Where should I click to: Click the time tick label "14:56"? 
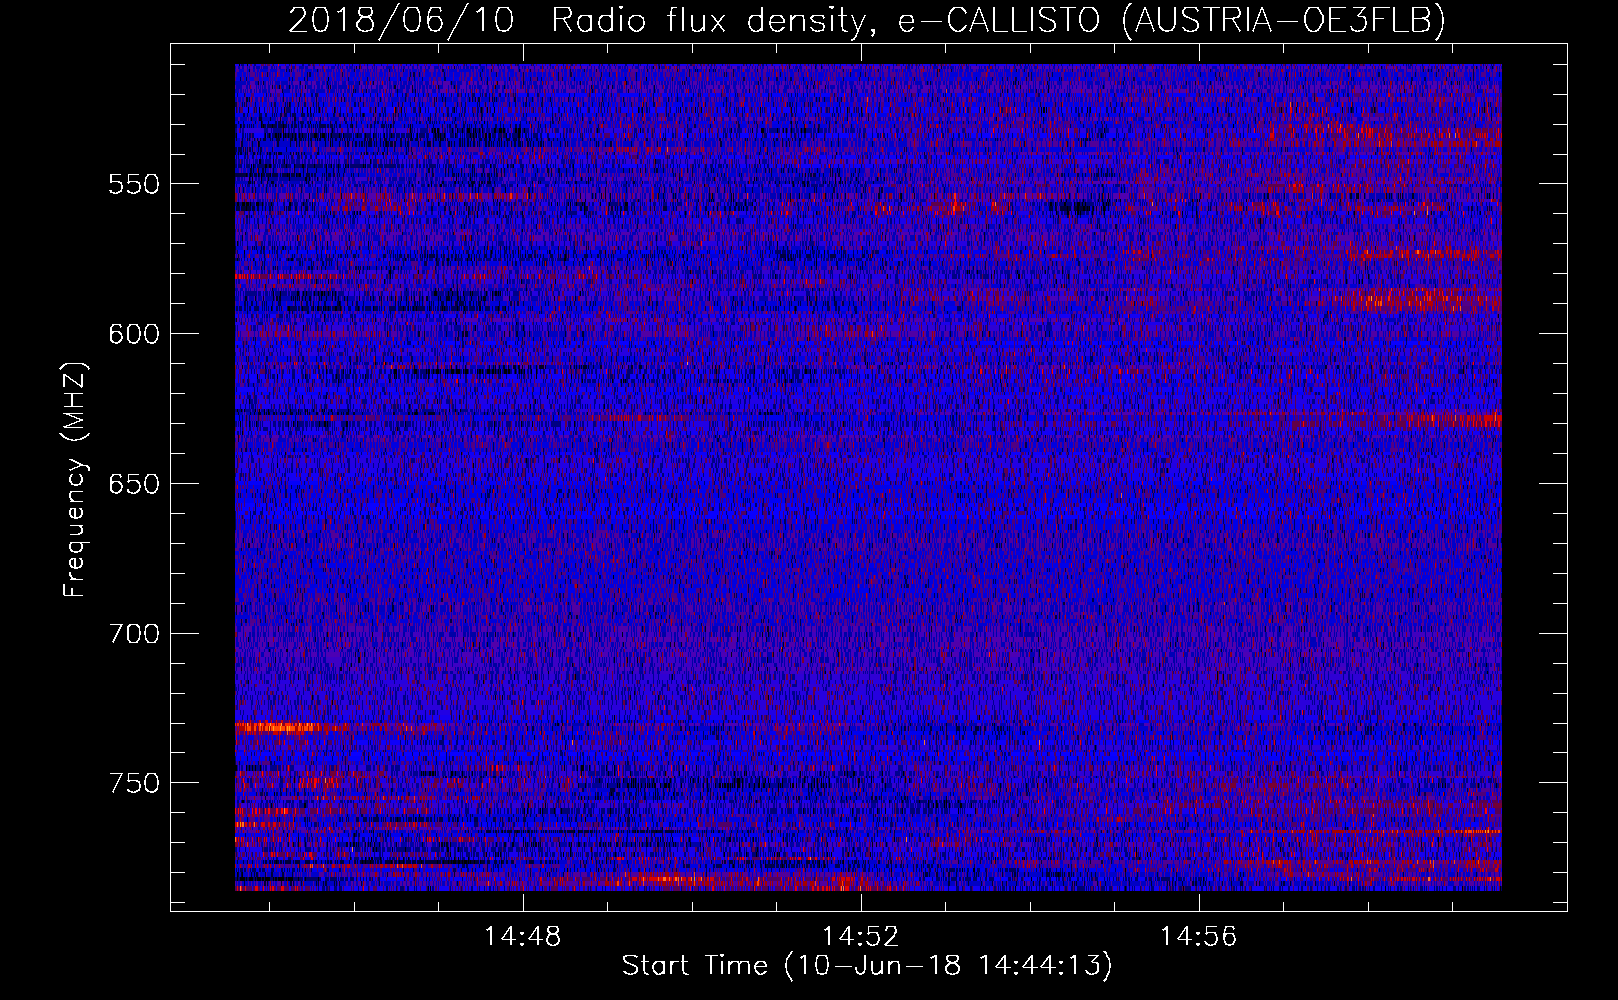pyautogui.click(x=1199, y=937)
